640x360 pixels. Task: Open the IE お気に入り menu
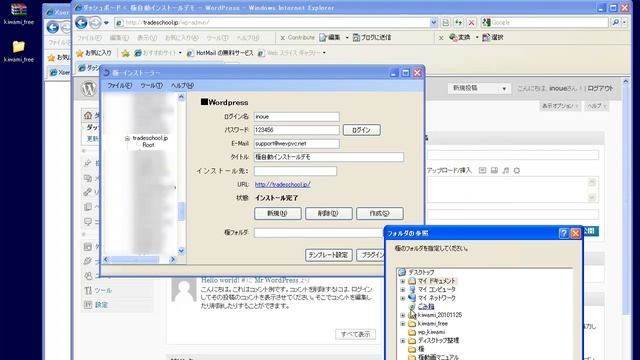click(x=181, y=38)
